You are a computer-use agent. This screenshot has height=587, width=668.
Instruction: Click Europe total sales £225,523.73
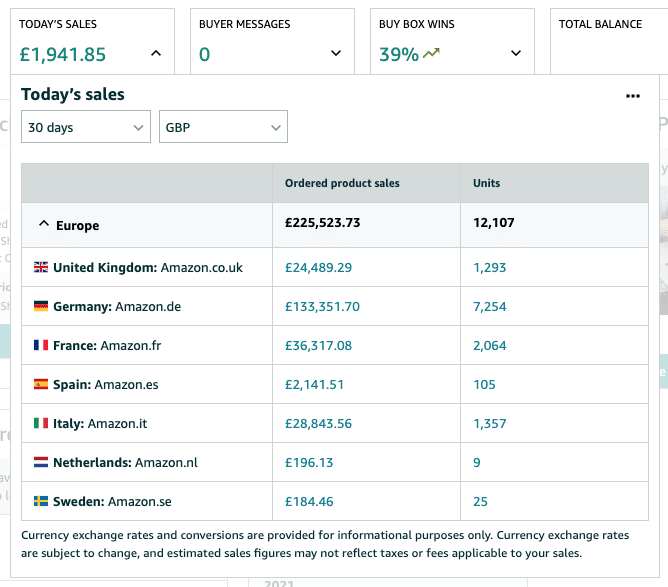point(322,223)
